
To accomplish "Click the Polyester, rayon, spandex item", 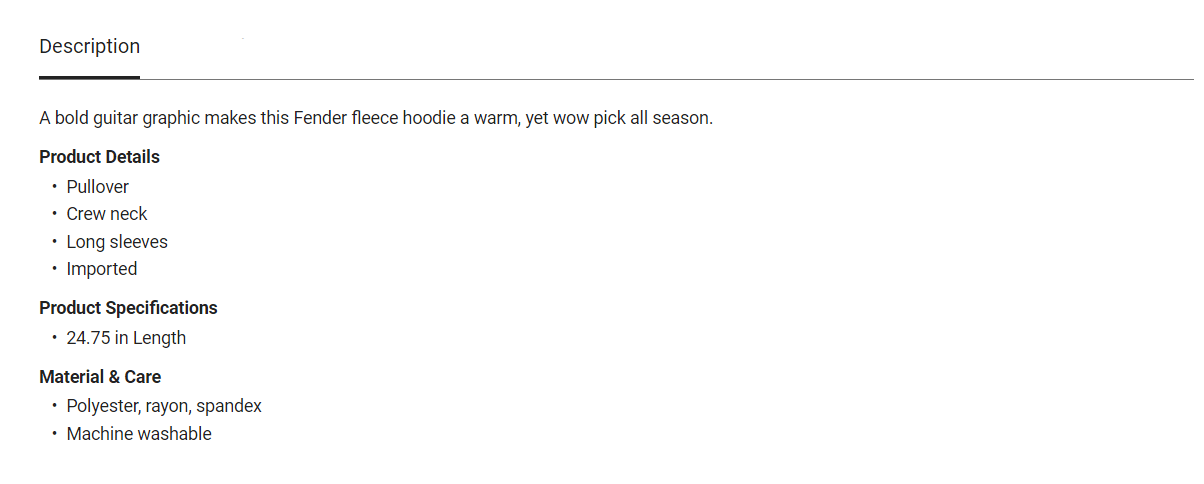I will click(164, 406).
